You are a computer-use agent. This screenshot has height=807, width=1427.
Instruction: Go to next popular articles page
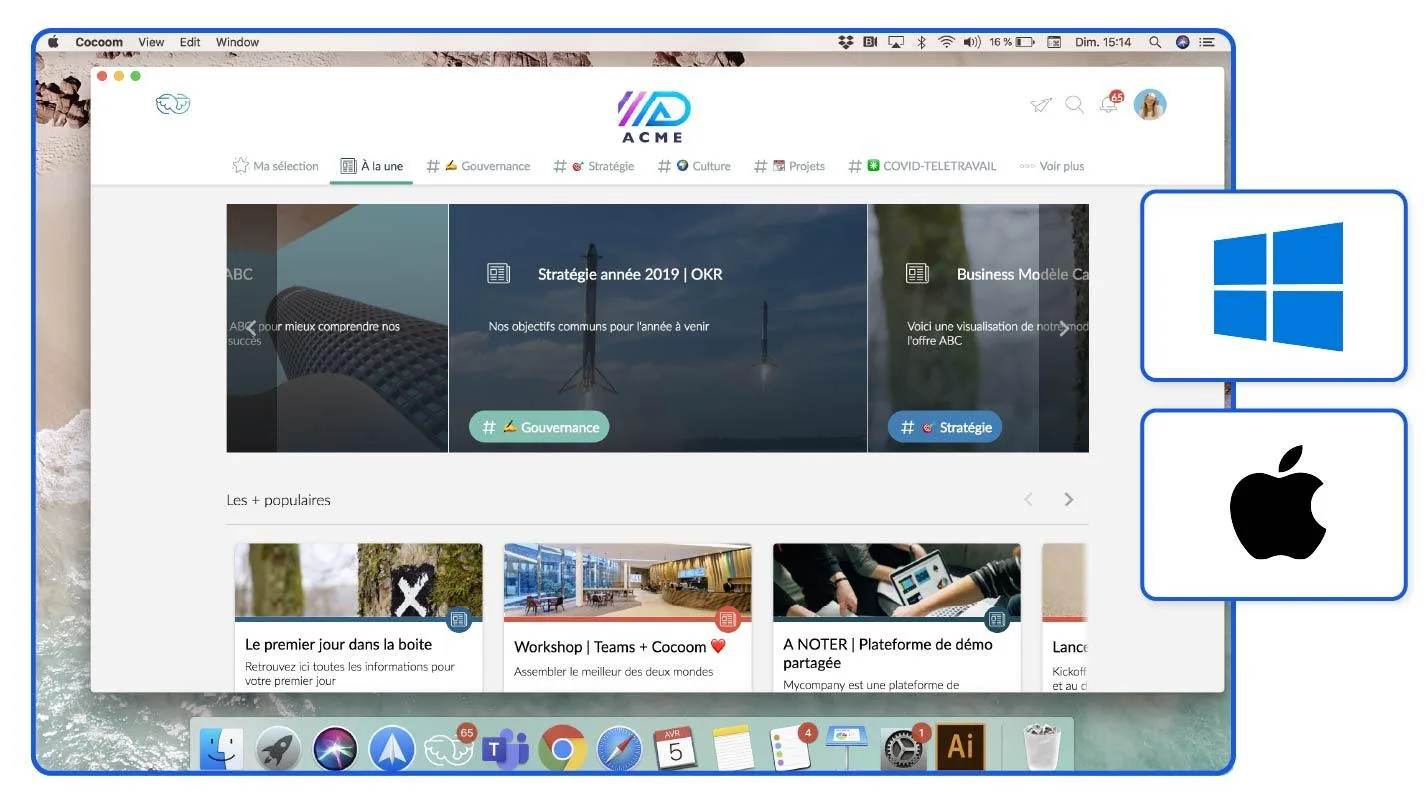coord(1068,499)
